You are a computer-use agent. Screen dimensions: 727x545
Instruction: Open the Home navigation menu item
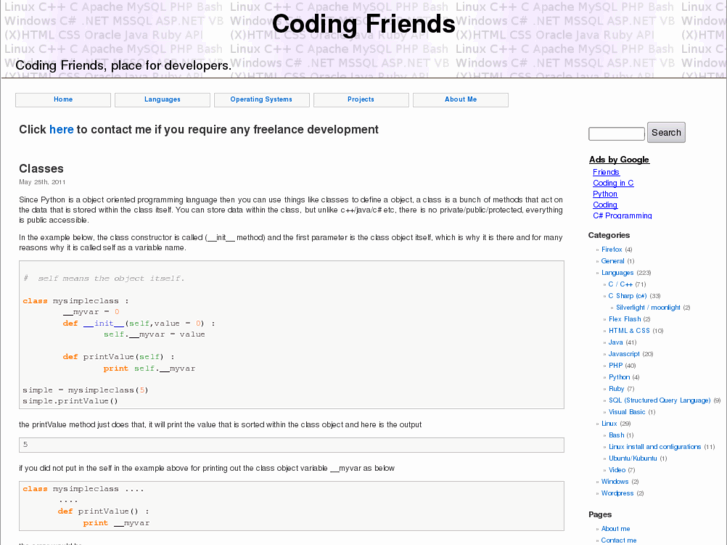tap(63, 100)
